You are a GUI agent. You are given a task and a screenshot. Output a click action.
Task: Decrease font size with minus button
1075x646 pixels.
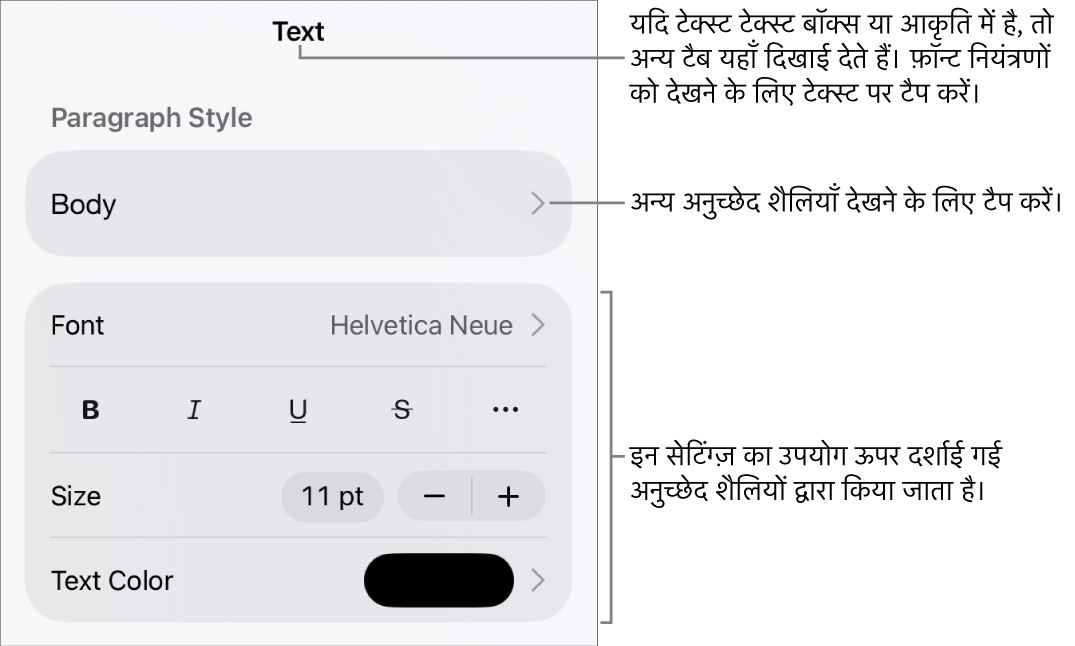tap(435, 497)
